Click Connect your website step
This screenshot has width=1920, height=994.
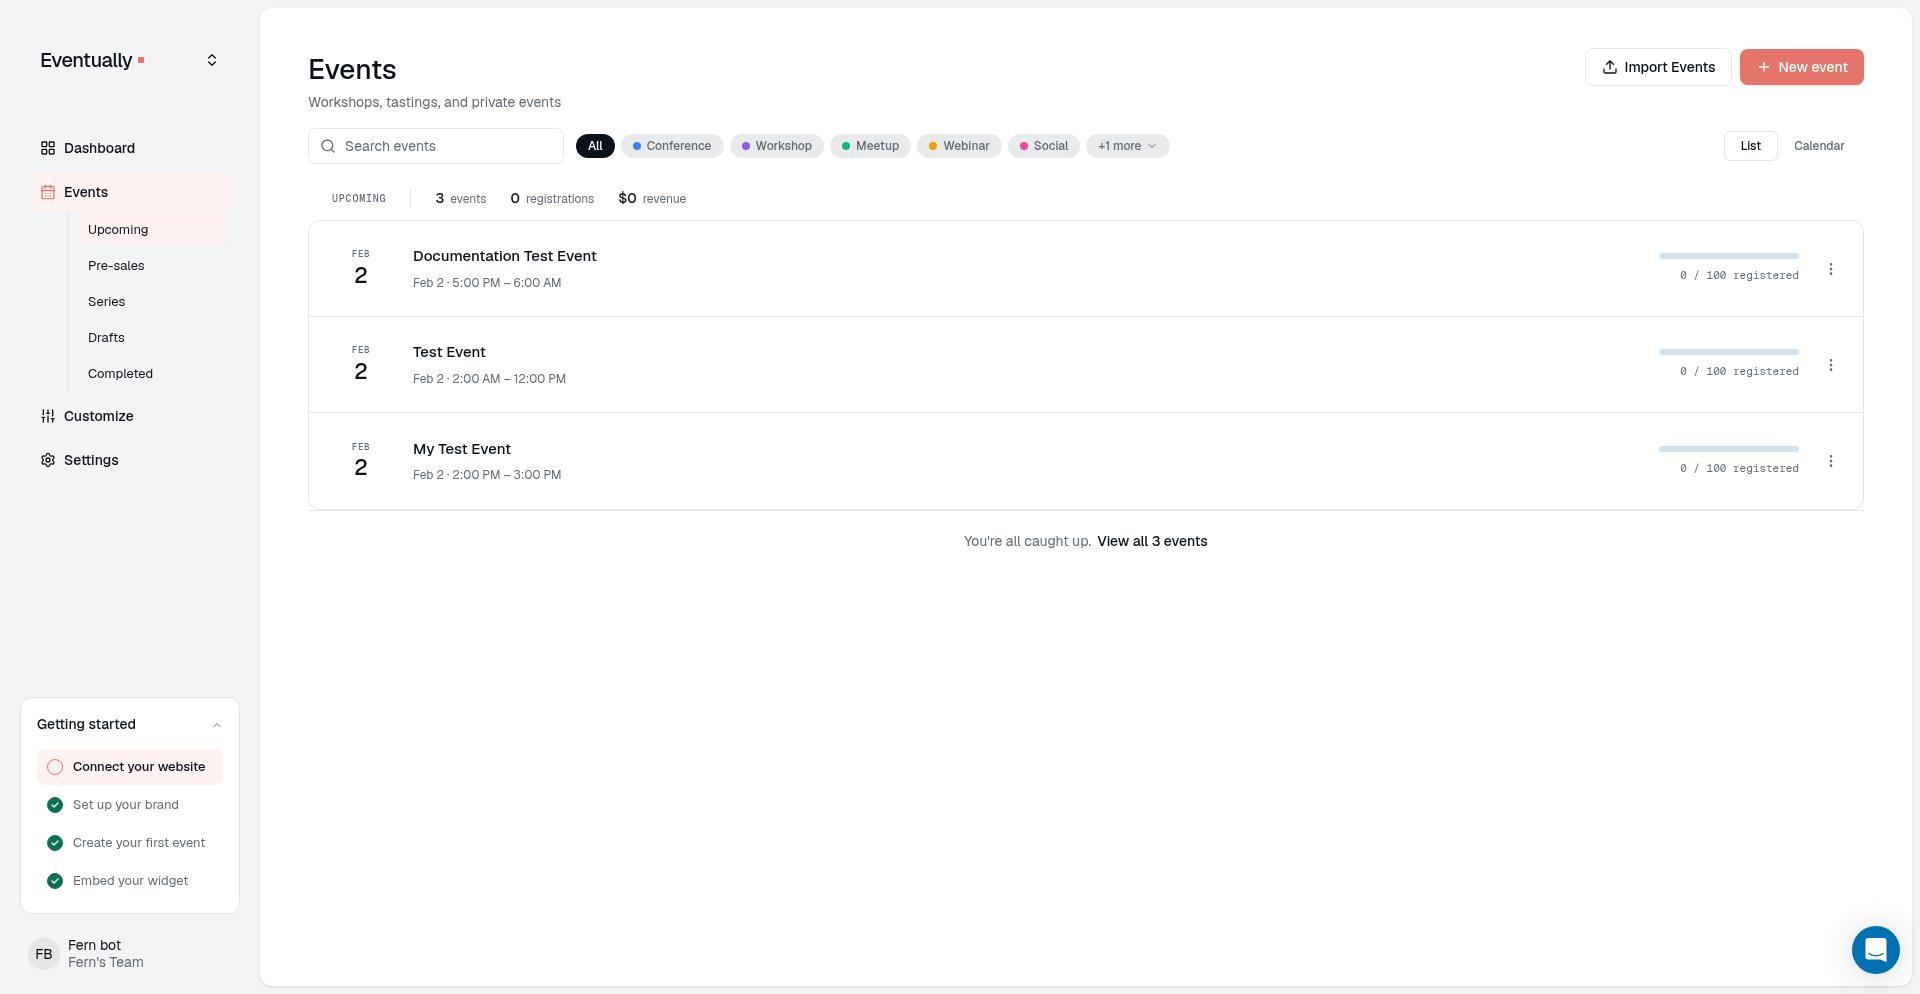(x=130, y=767)
